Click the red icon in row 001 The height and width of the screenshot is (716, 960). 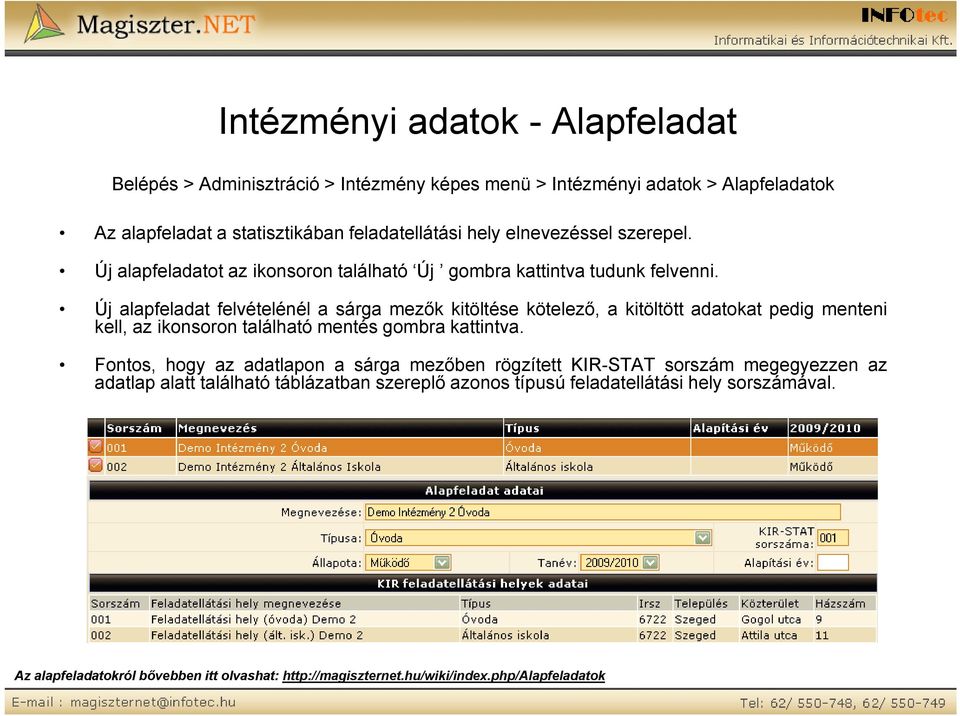[x=96, y=447]
